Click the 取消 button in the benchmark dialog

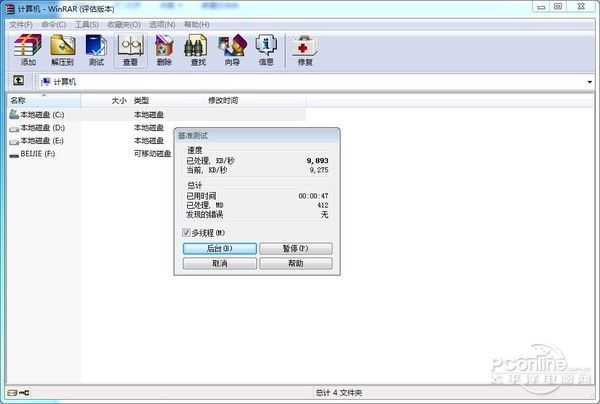220,263
